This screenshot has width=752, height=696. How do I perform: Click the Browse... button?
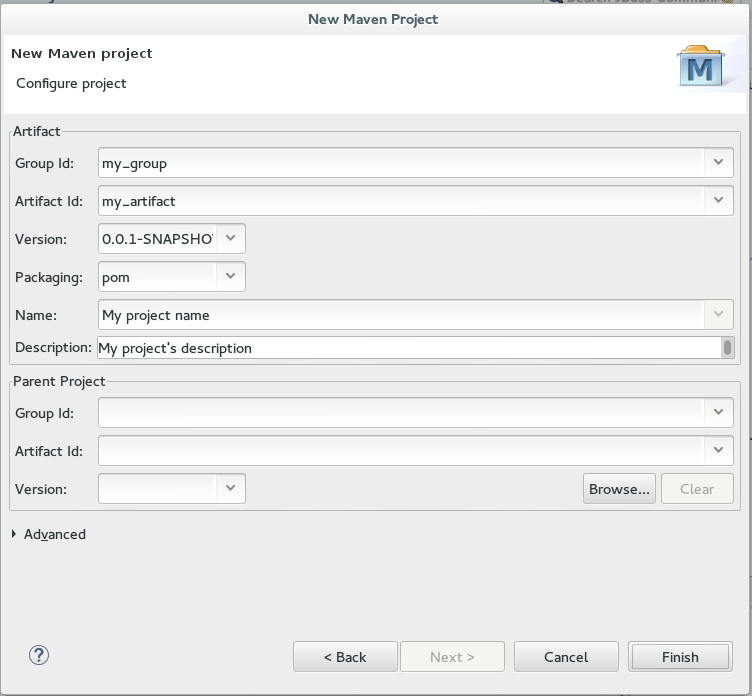(619, 489)
